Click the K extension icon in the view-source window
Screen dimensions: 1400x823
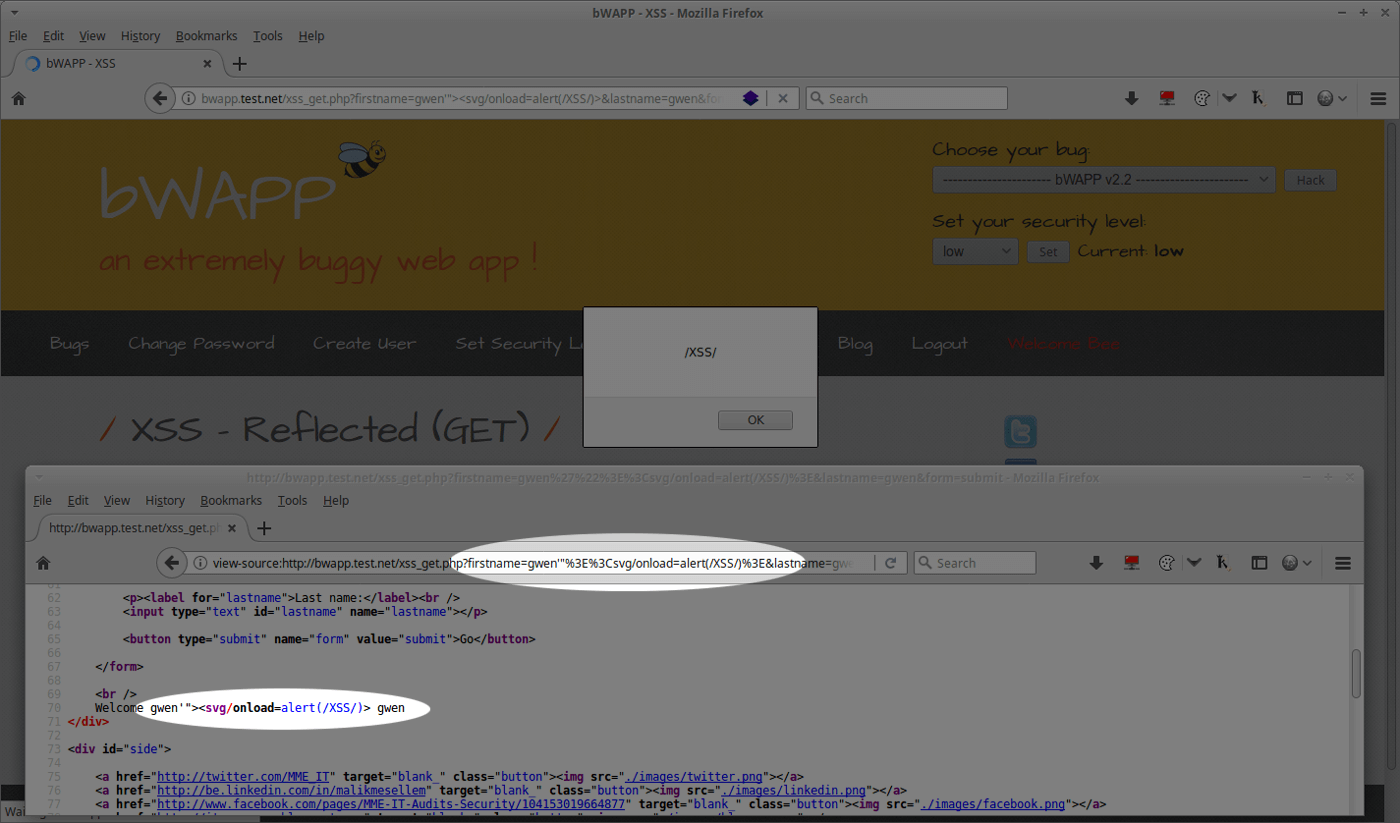(1223, 563)
